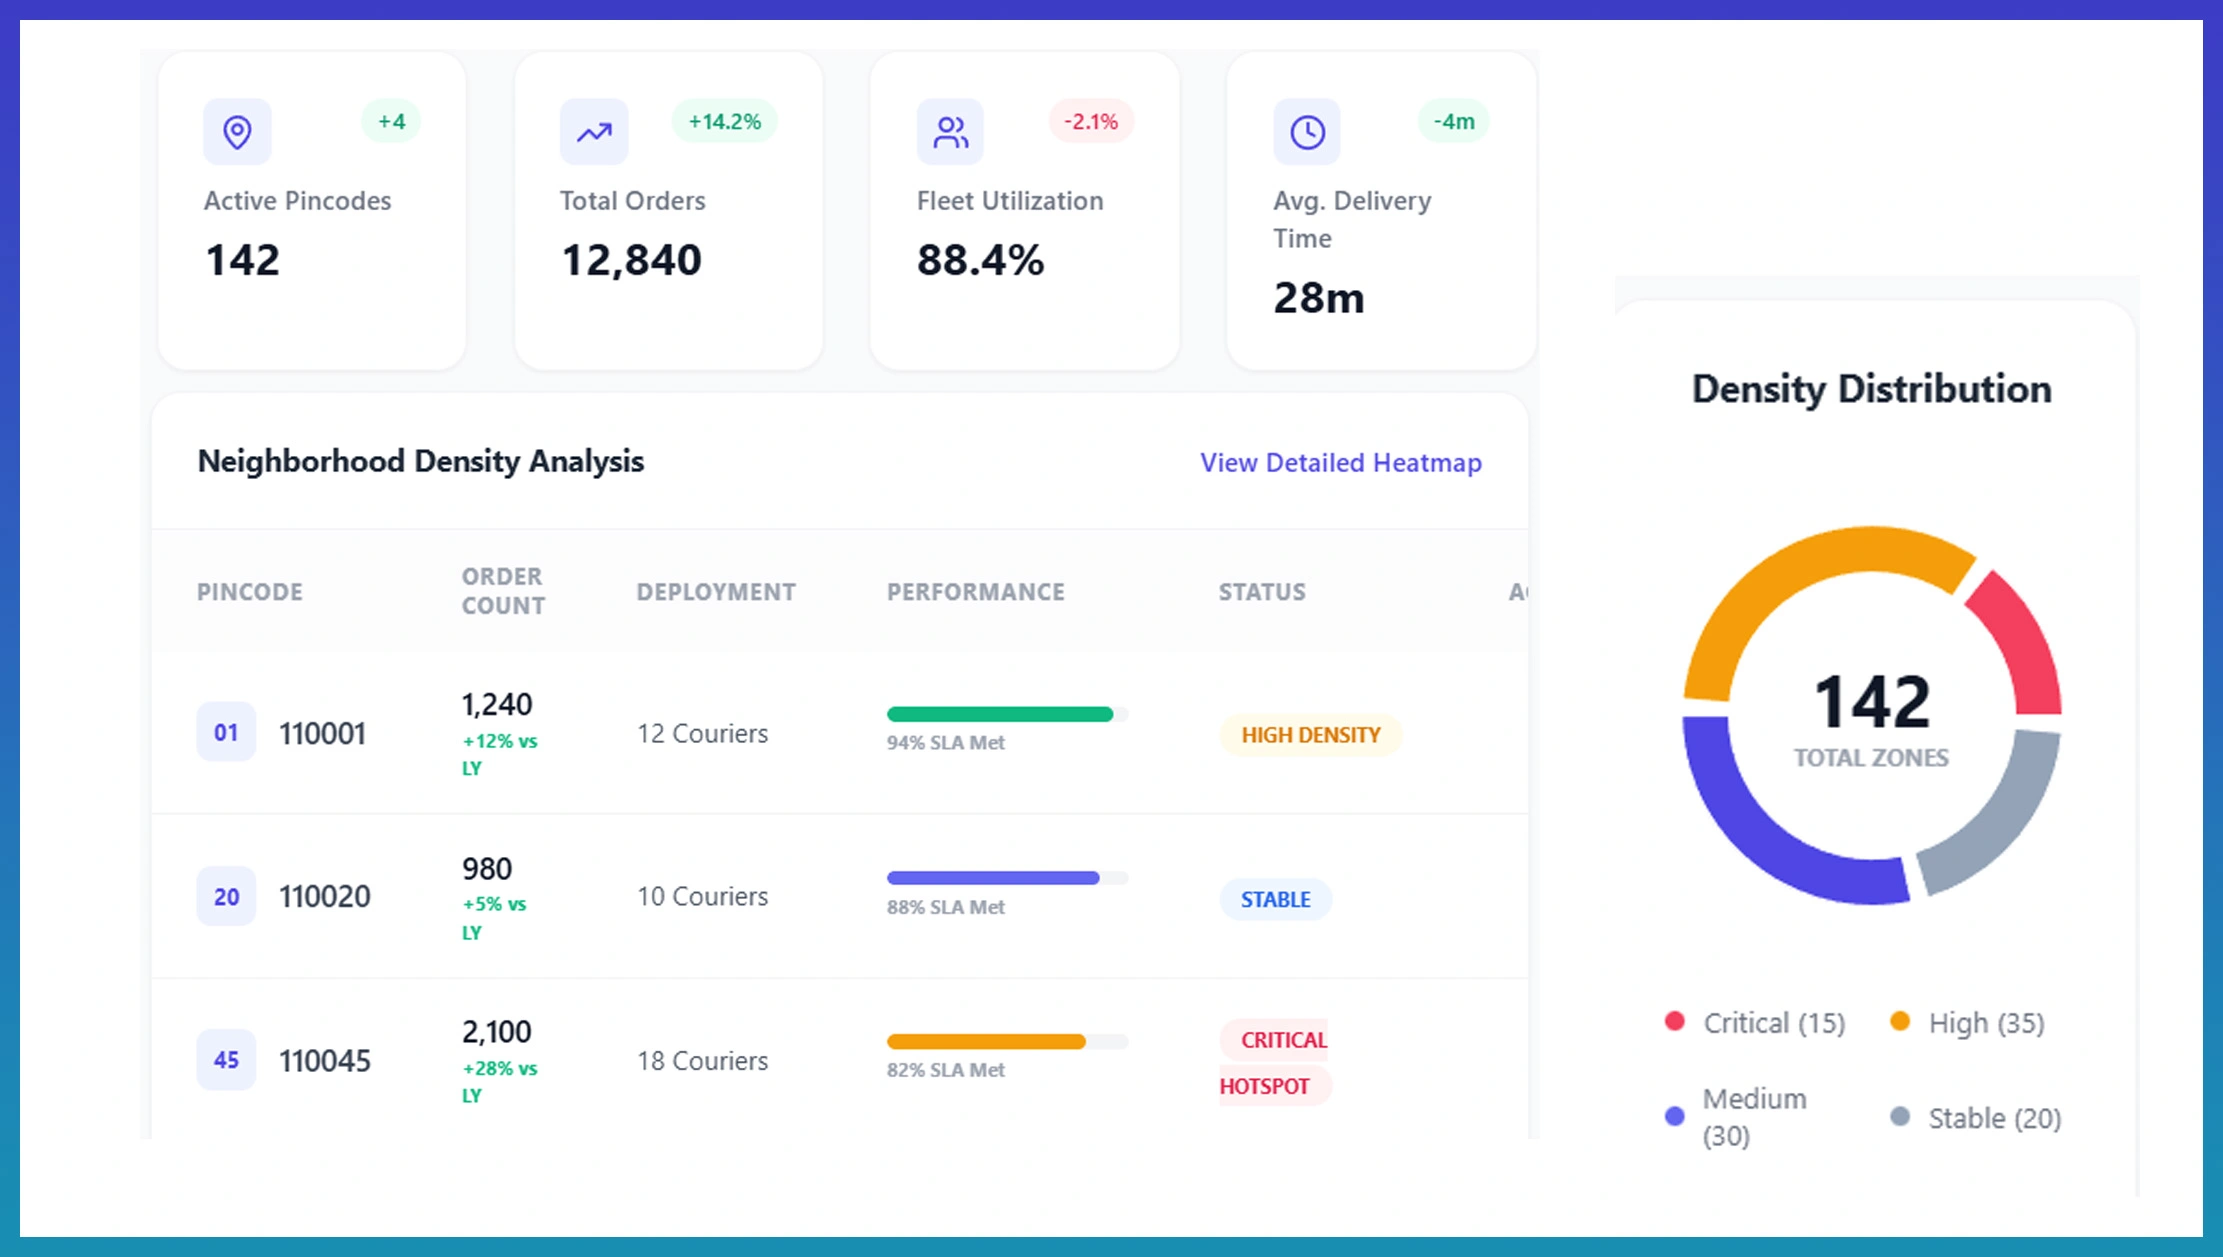This screenshot has height=1257, width=2223.
Task: Click the red Critical legend dot
Action: tap(1675, 1022)
